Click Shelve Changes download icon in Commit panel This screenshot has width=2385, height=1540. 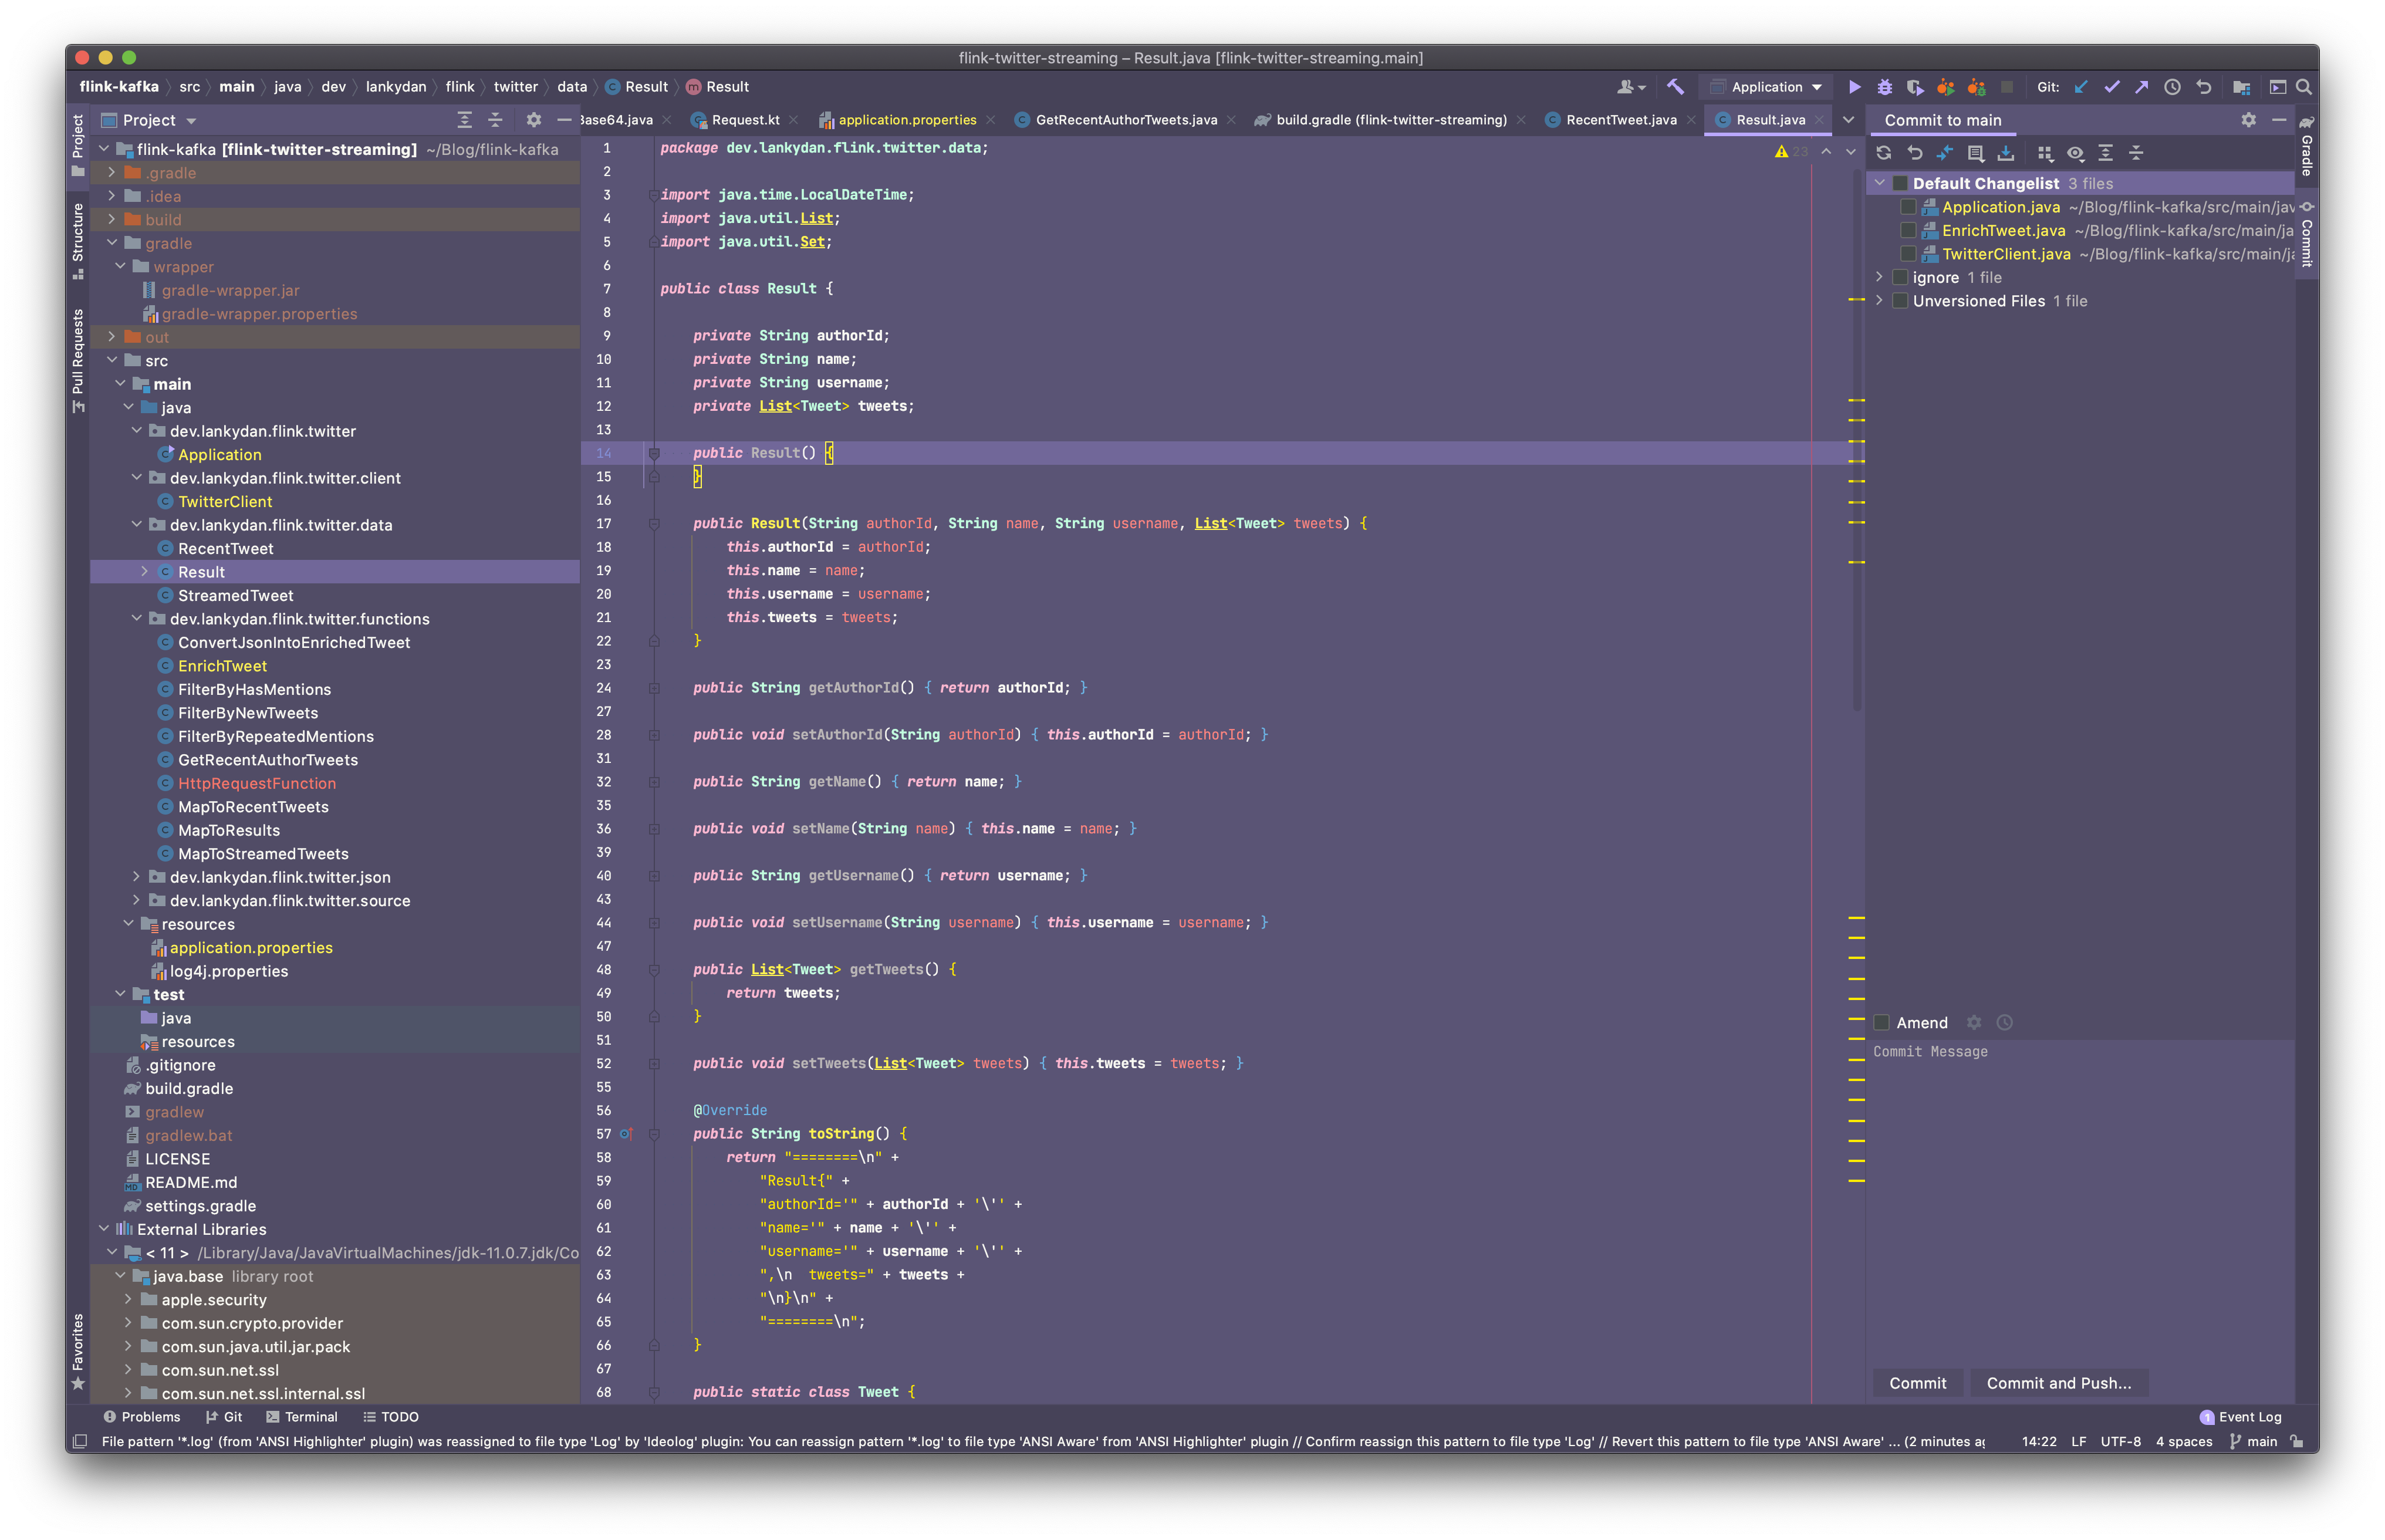pyautogui.click(x=2006, y=153)
